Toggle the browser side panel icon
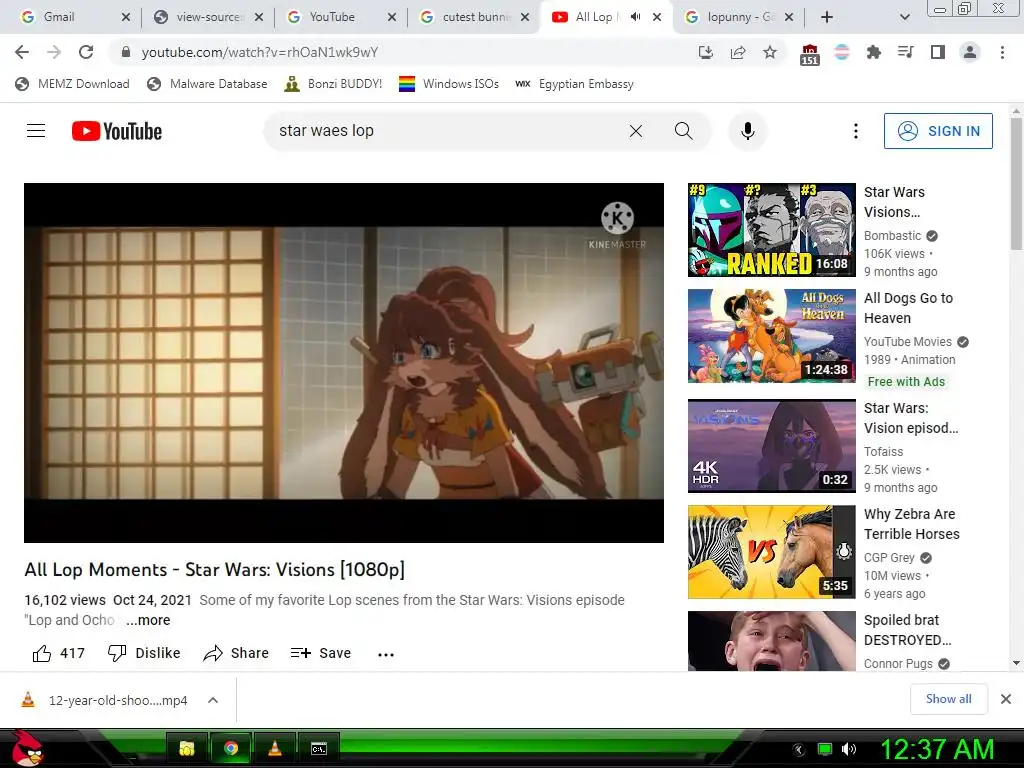The width and height of the screenshot is (1024, 768). 937,52
